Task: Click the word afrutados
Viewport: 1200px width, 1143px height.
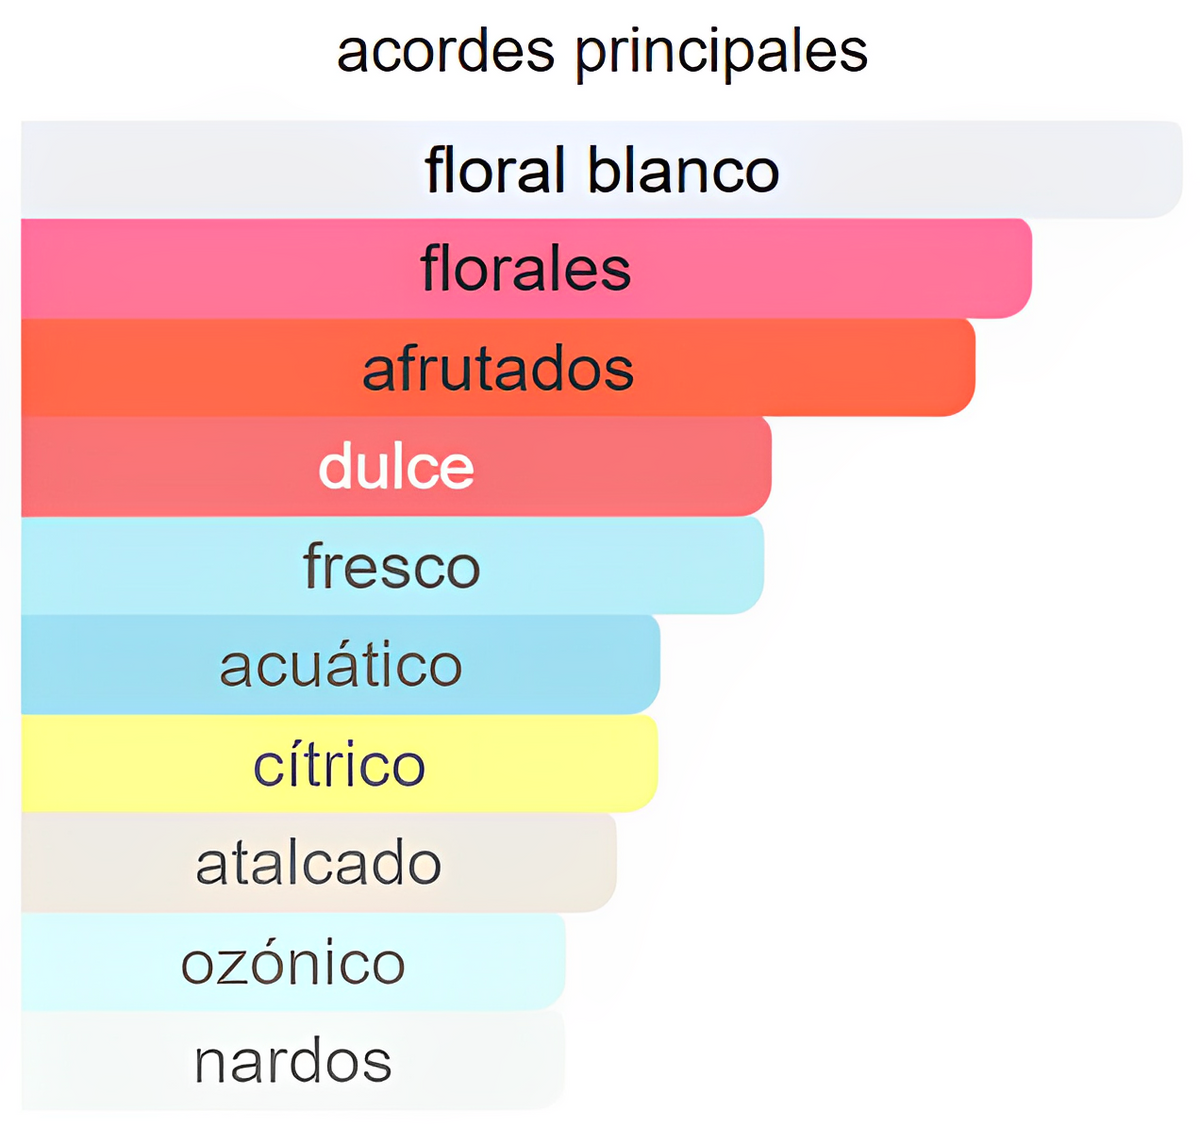Action: pyautogui.click(x=498, y=368)
